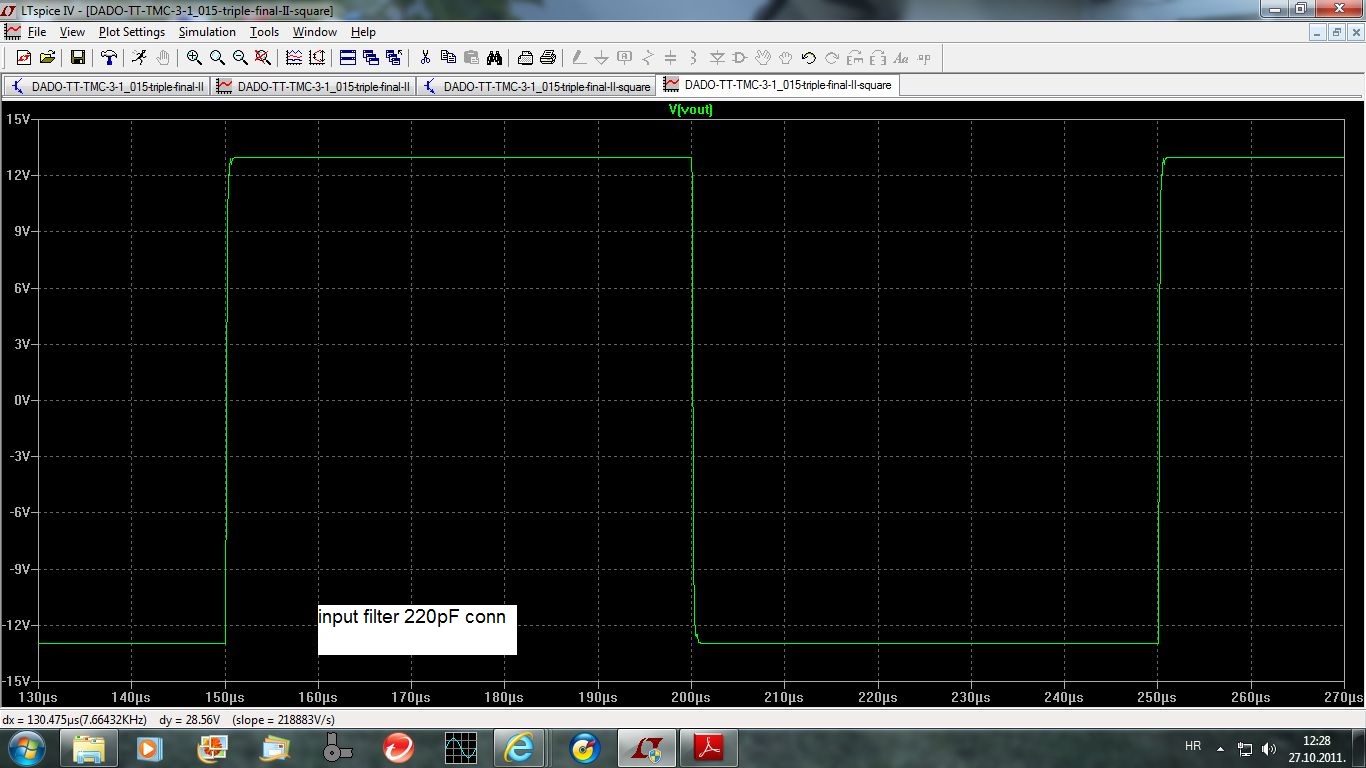Halt the simulation with the hand icon
This screenshot has height=768, width=1366.
(x=162, y=58)
